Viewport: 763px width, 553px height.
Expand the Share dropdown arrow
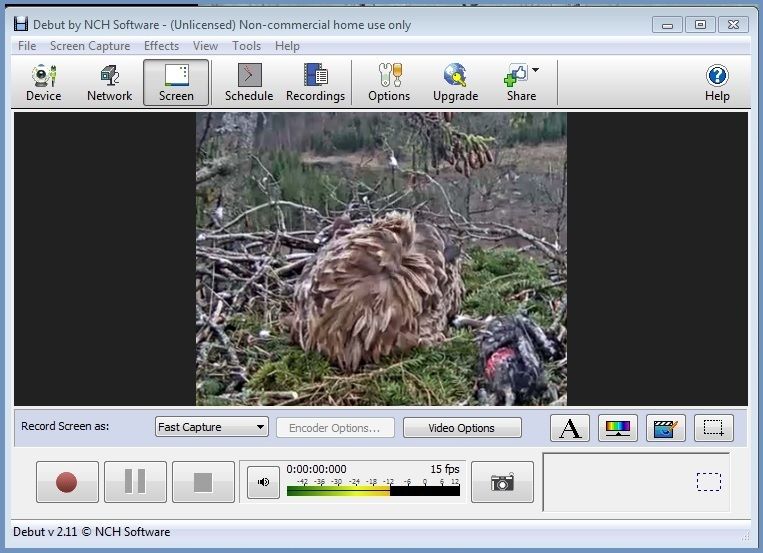535,70
